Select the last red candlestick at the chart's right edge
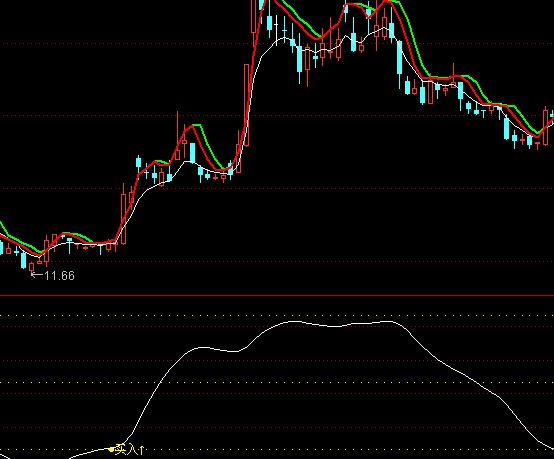Image resolution: width=554 pixels, height=459 pixels. [x=546, y=126]
